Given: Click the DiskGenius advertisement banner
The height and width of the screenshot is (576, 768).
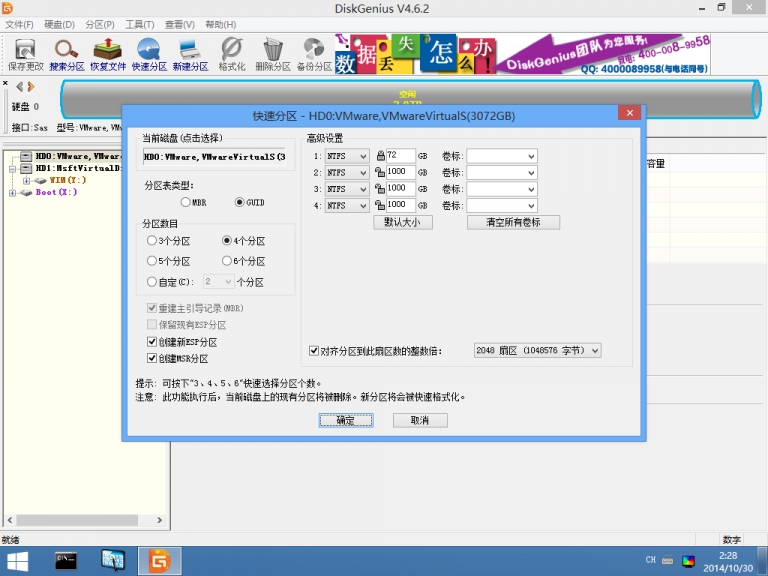Looking at the screenshot, I should [x=522, y=54].
